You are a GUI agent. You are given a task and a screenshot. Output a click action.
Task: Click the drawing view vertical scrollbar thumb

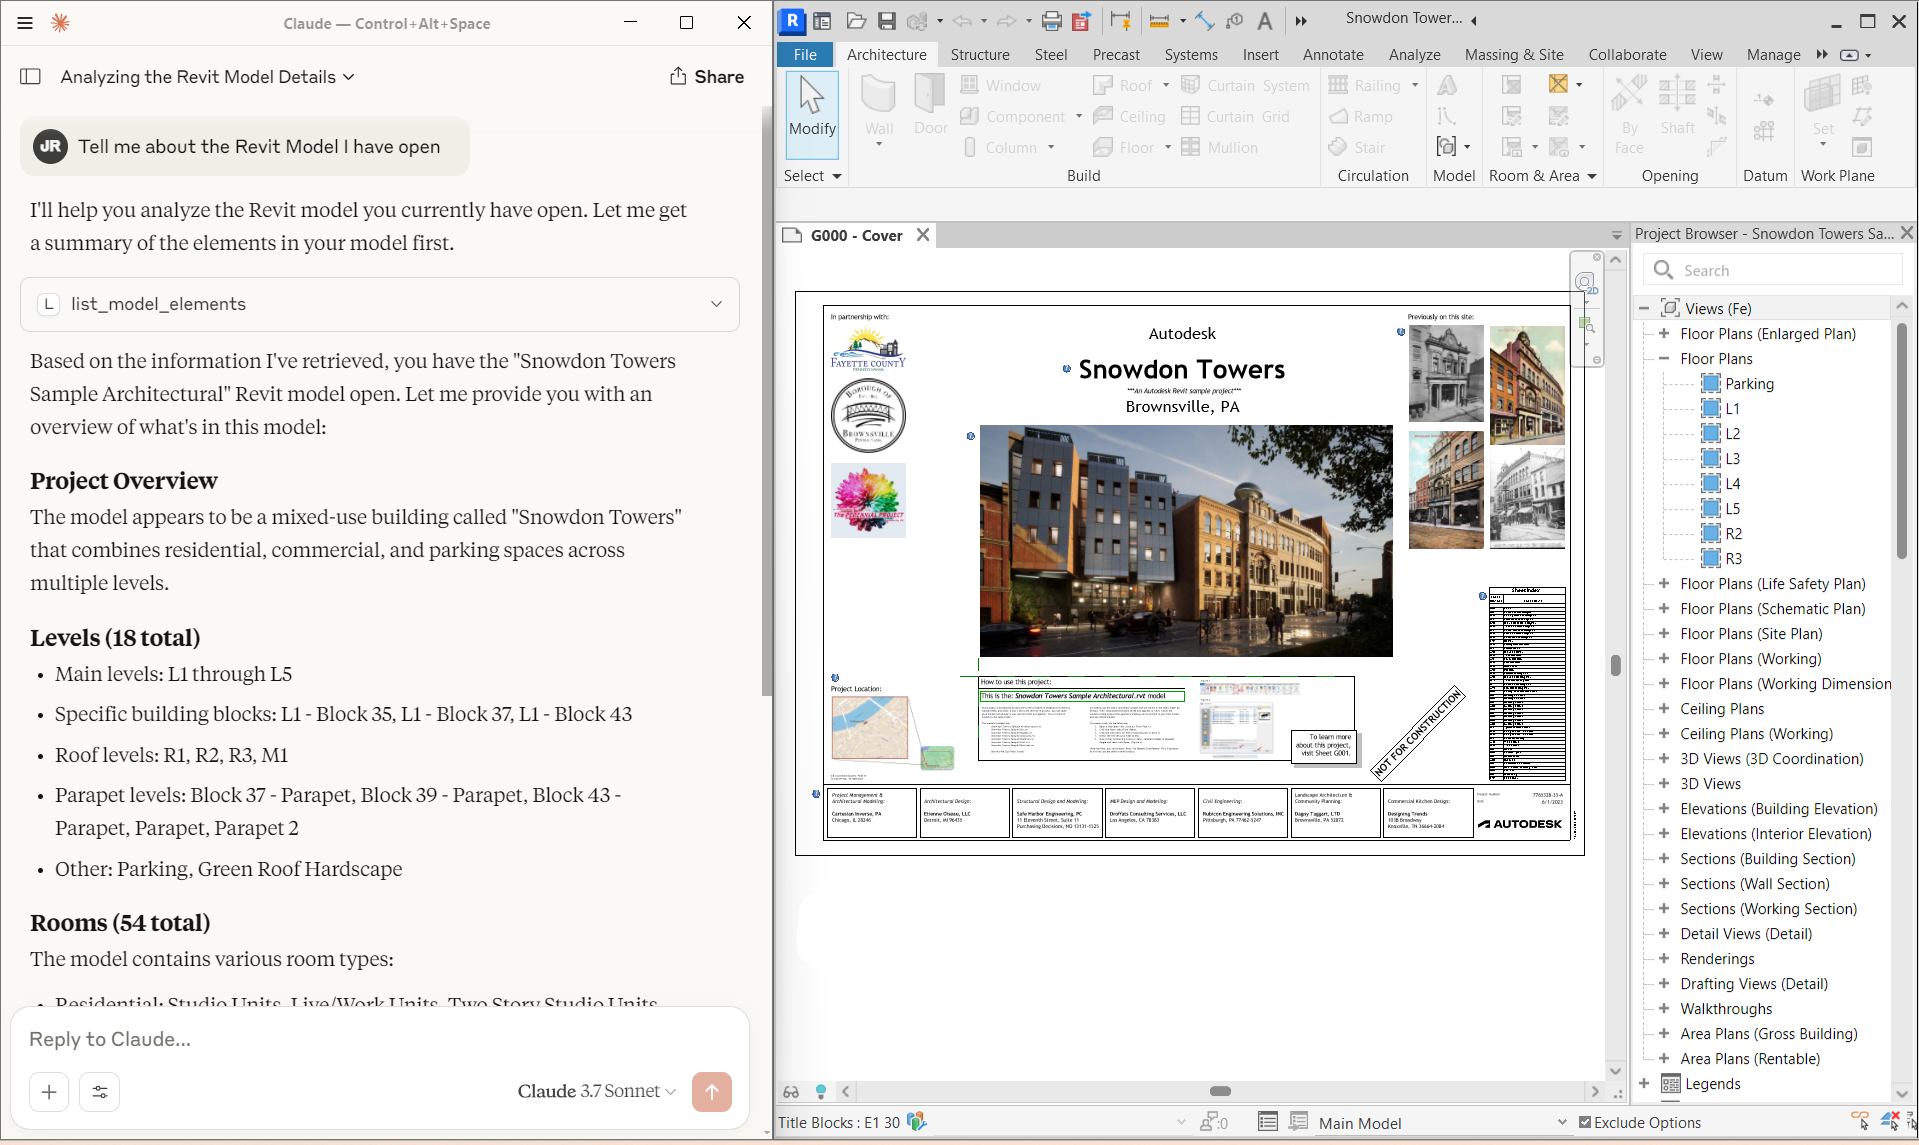pyautogui.click(x=1615, y=665)
